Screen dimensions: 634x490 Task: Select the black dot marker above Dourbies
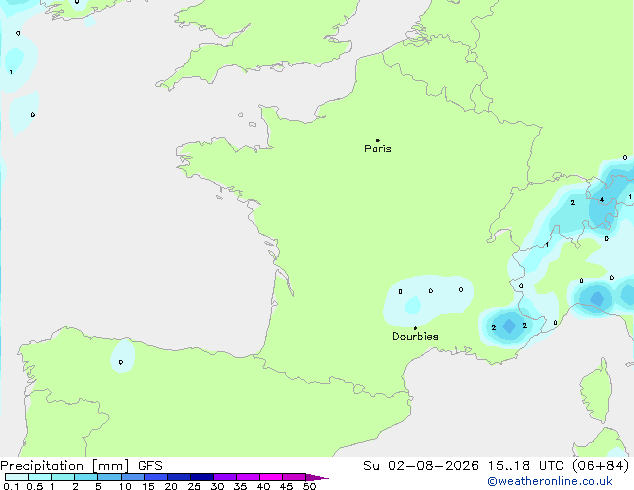(415, 328)
